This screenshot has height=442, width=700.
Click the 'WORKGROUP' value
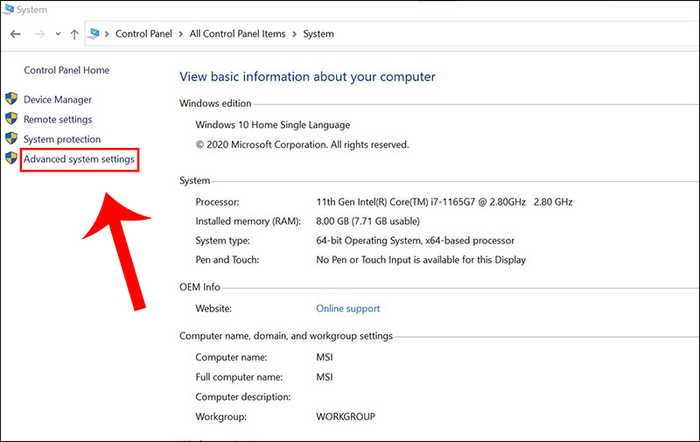click(346, 417)
